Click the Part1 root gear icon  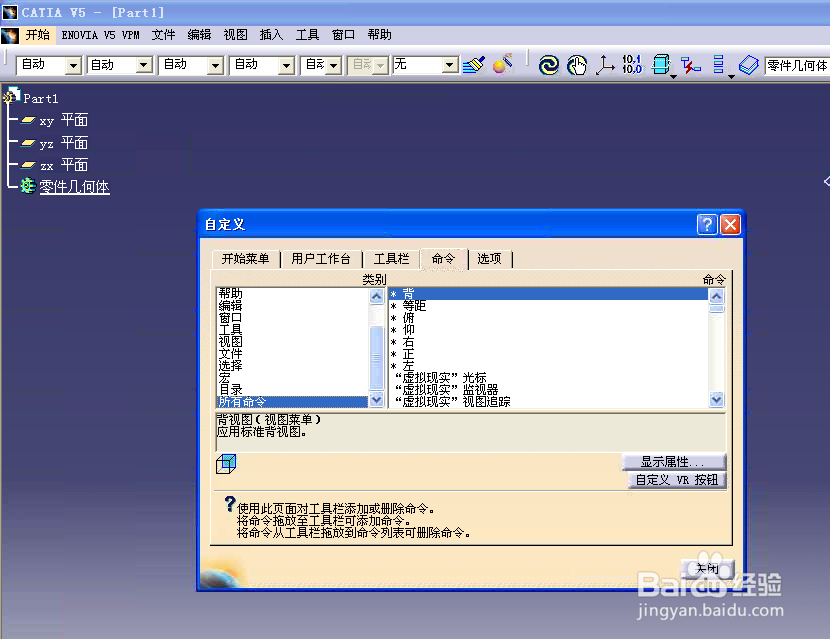click(11, 96)
